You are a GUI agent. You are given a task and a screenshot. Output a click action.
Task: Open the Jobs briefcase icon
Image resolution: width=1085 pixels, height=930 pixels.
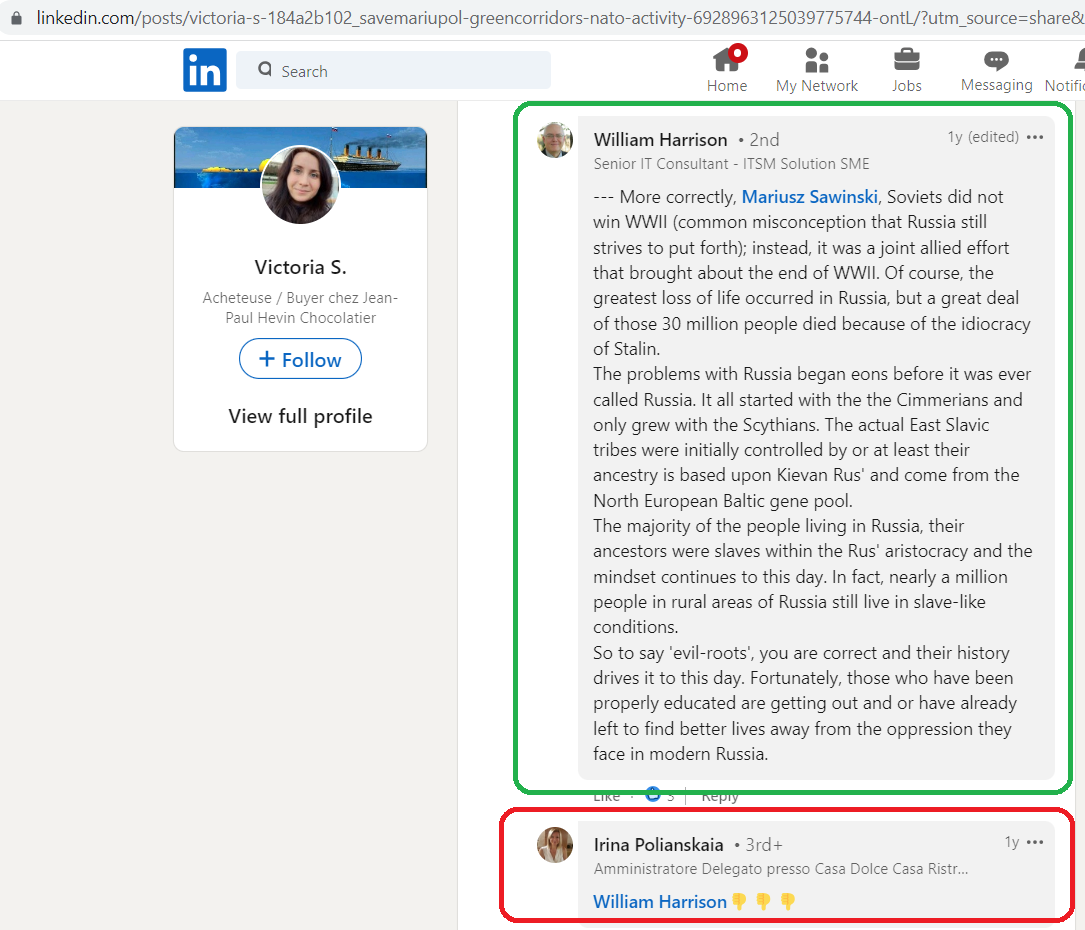(906, 60)
